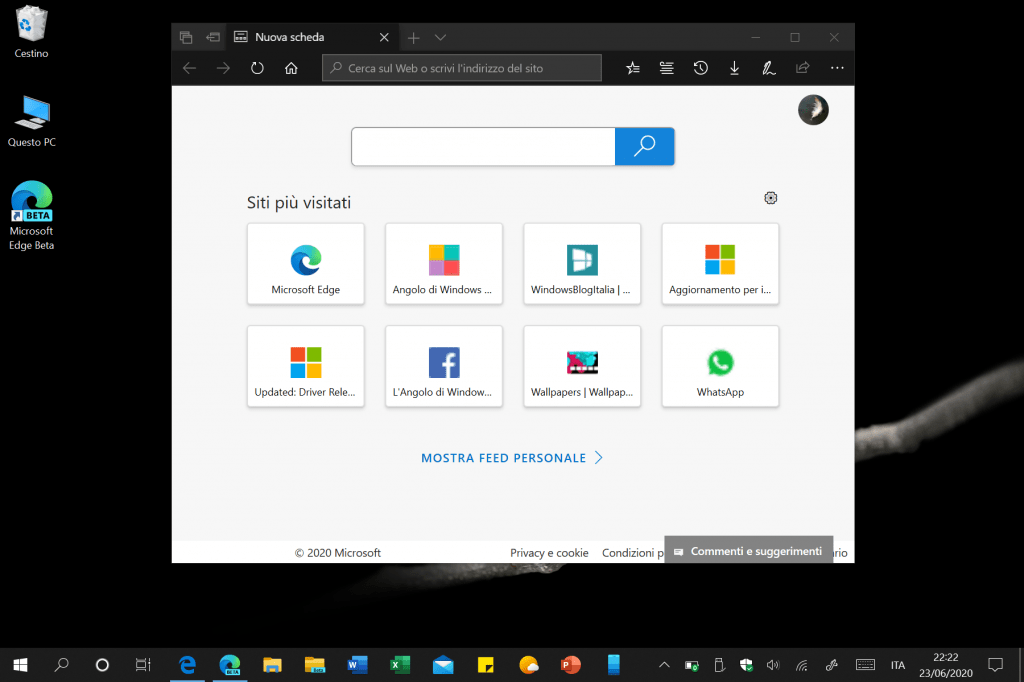Open the Favorites star icon in toolbar
The height and width of the screenshot is (682, 1024).
point(633,68)
